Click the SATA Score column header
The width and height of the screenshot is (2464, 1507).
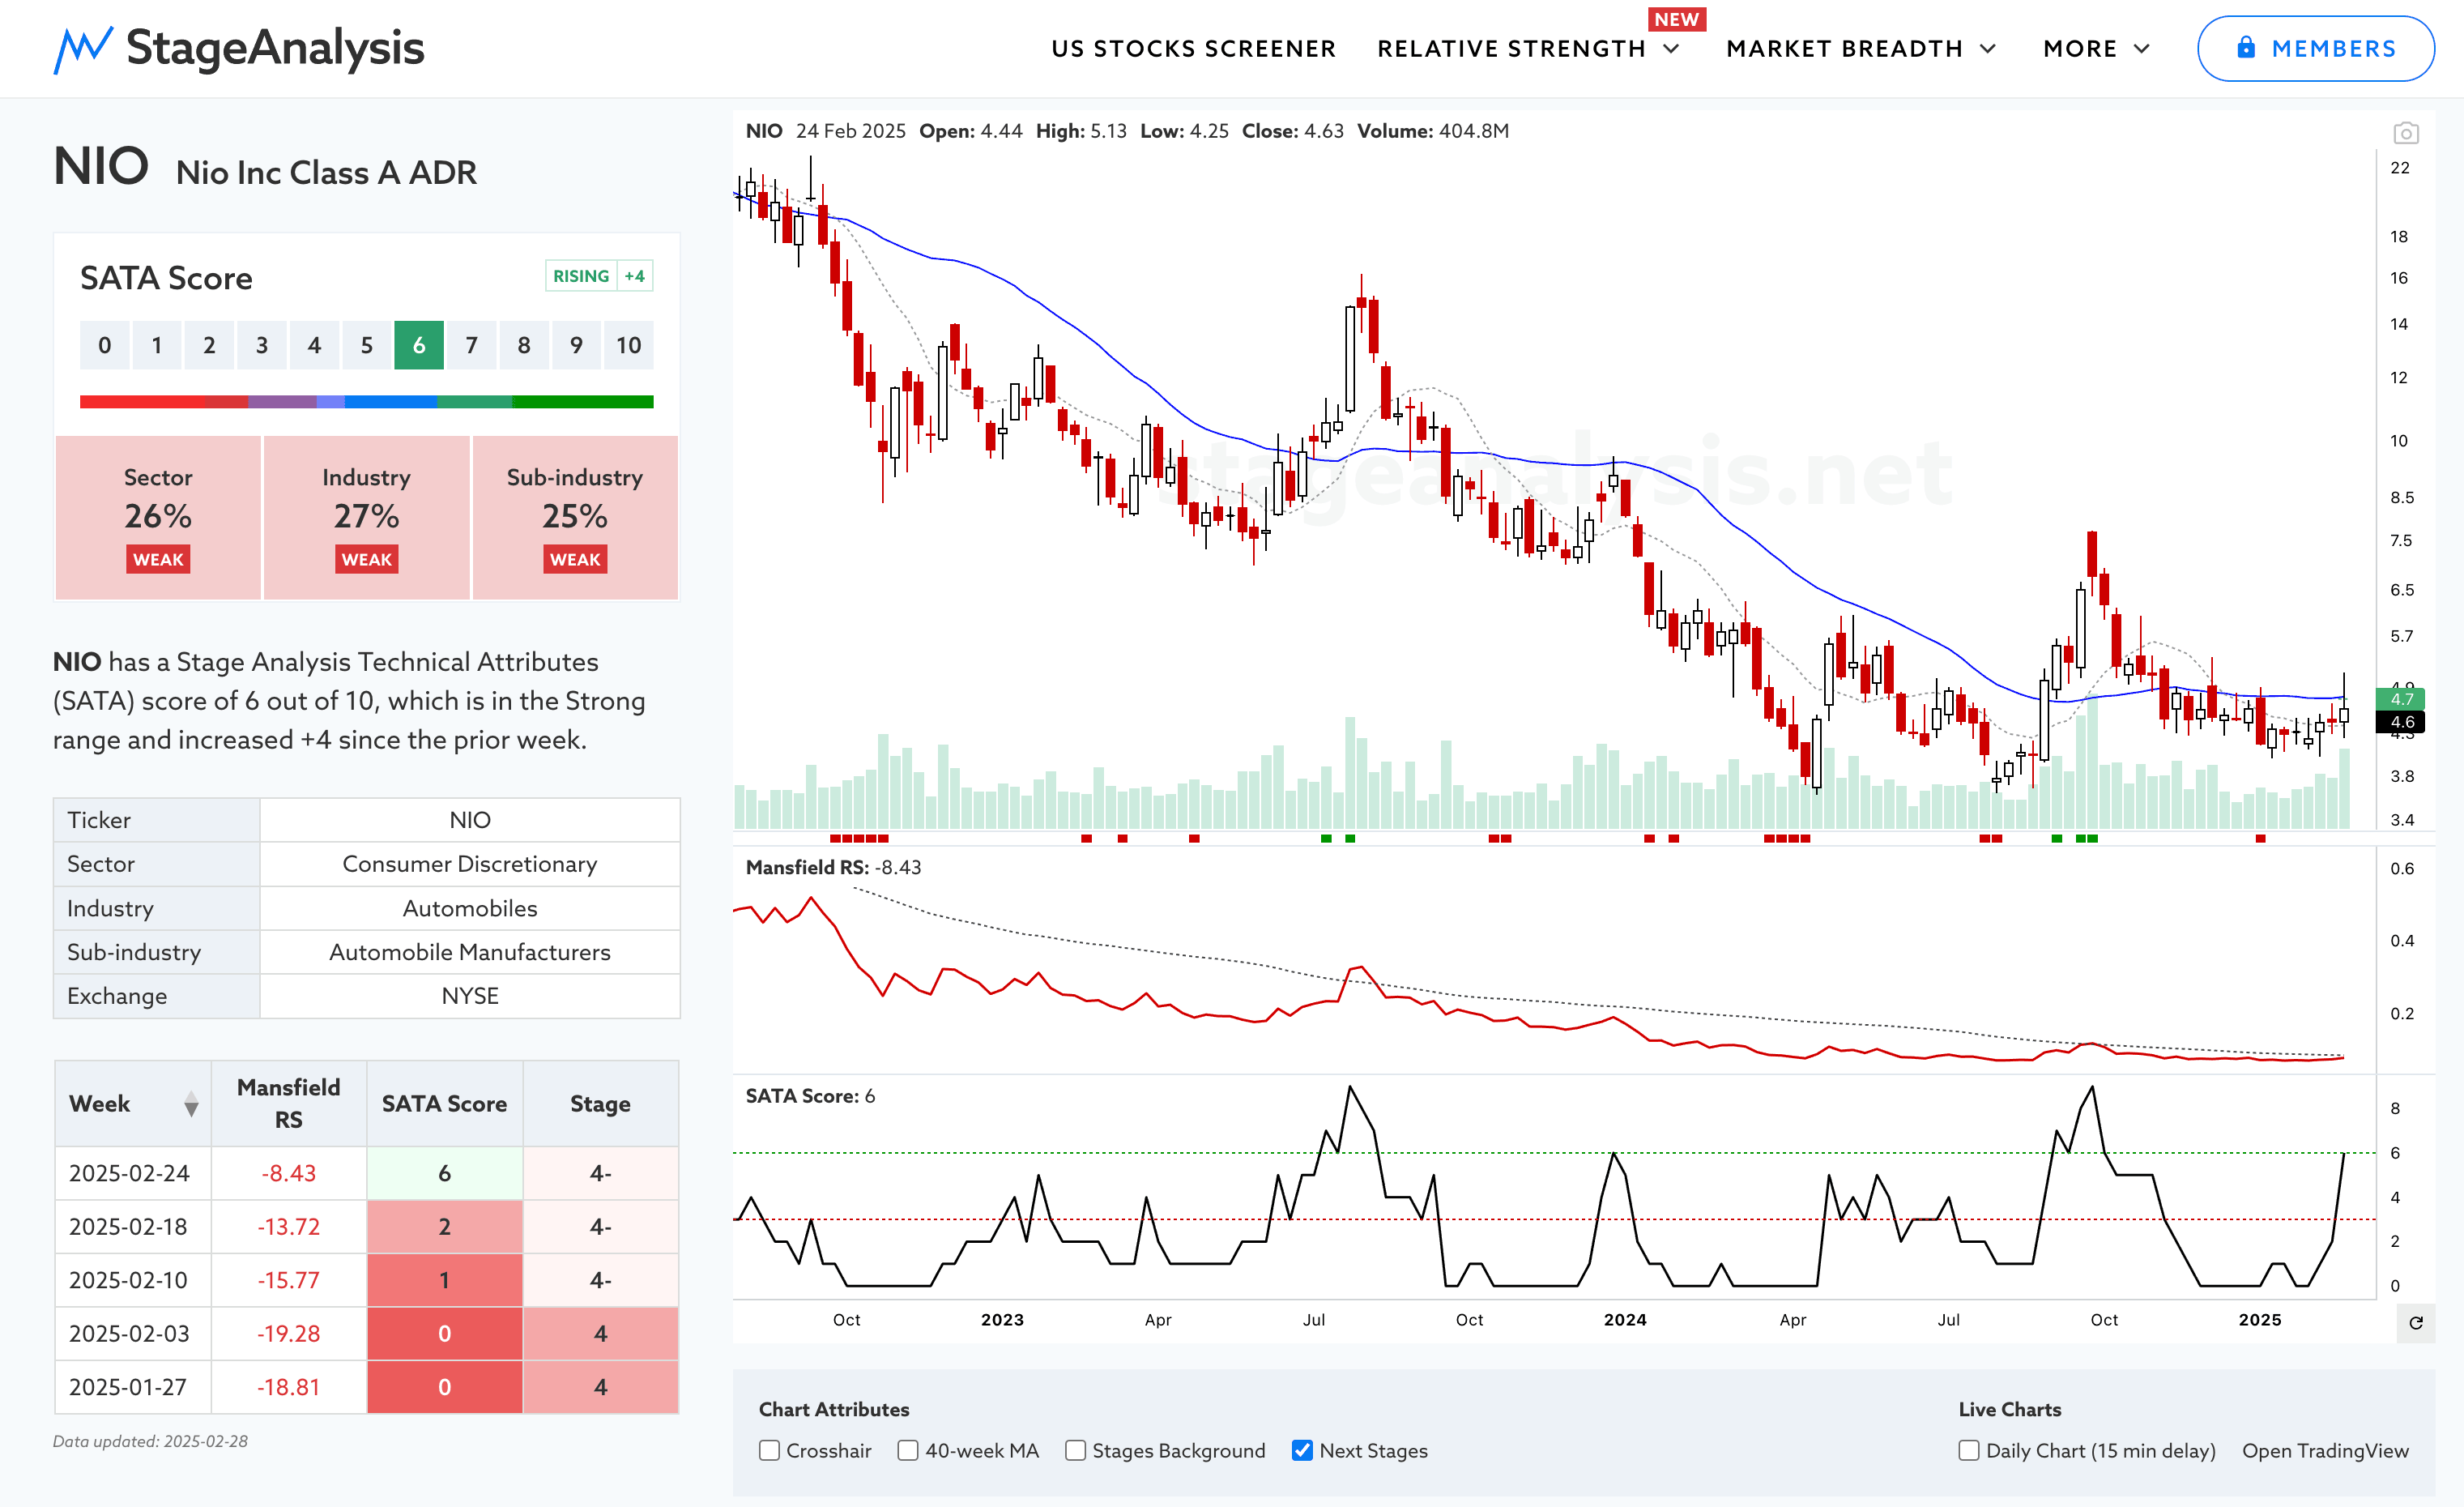[444, 1104]
